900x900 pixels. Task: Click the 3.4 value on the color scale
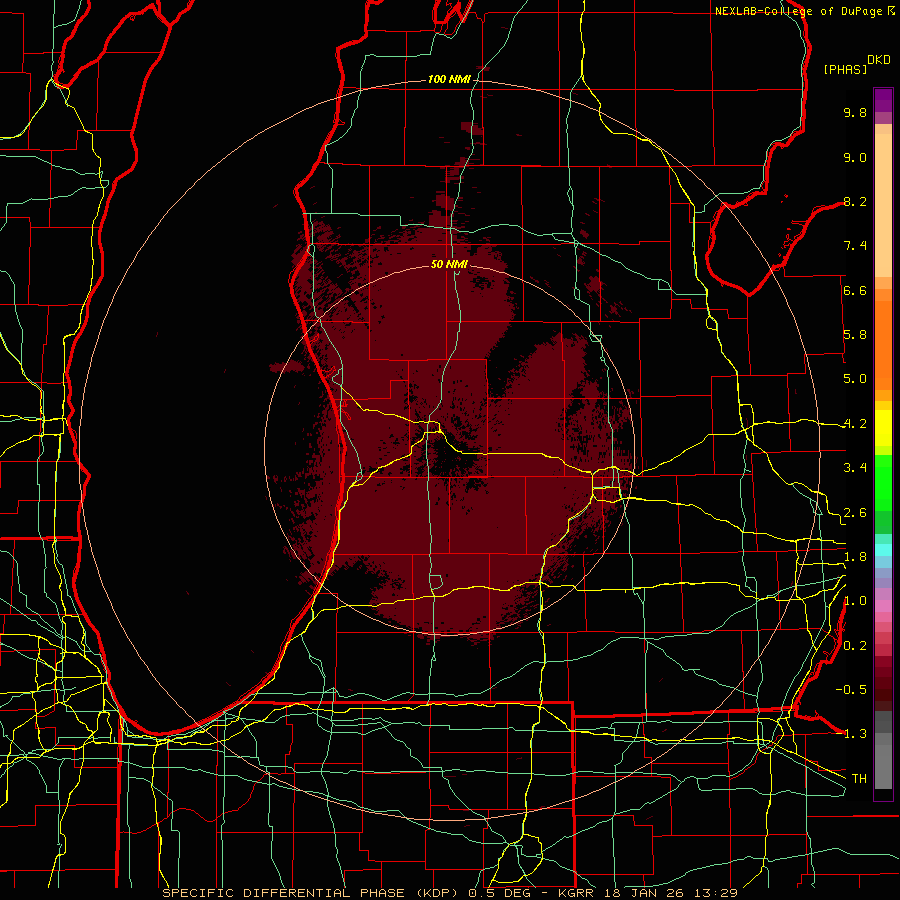click(855, 468)
